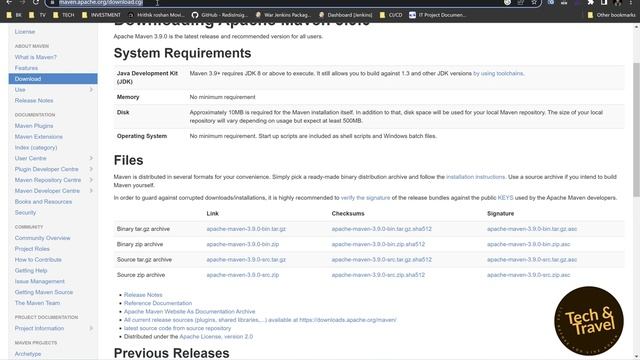Open the Other bookmarks folder
The image size is (640, 360).
611,15
